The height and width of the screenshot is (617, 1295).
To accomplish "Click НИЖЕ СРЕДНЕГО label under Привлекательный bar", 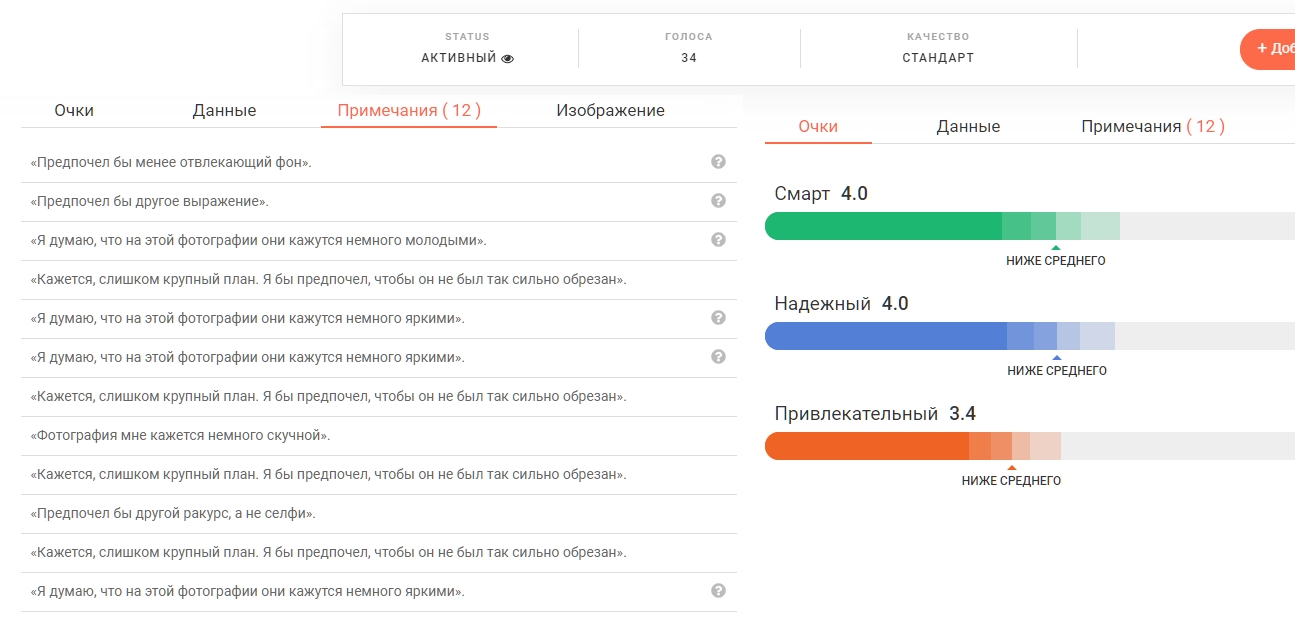I will (x=1011, y=481).
